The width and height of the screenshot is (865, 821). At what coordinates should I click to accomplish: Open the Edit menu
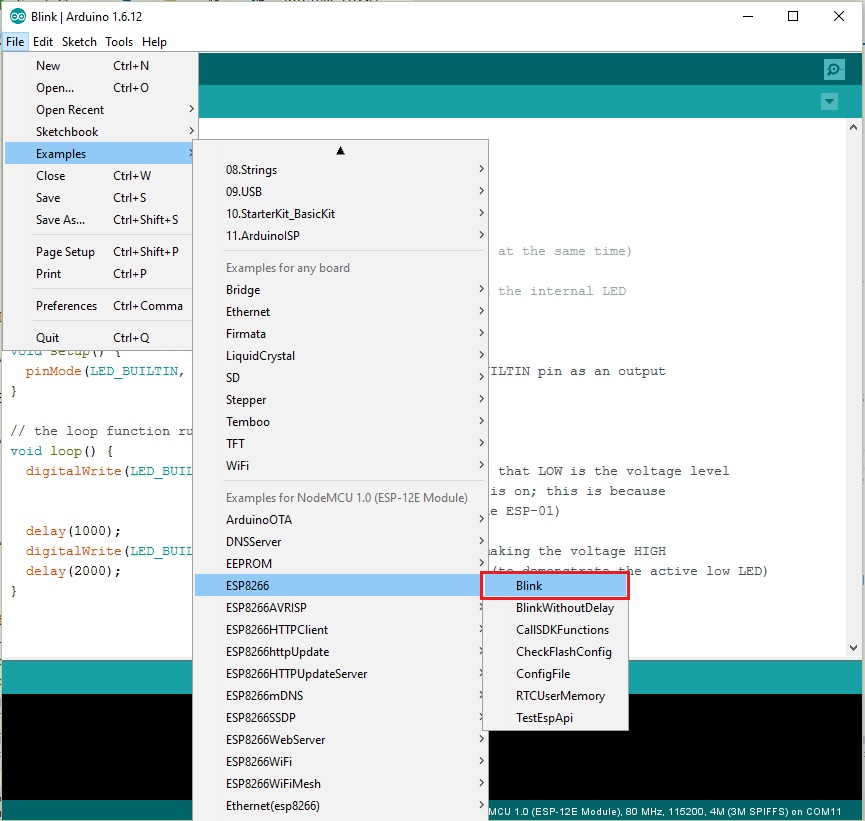[x=42, y=42]
